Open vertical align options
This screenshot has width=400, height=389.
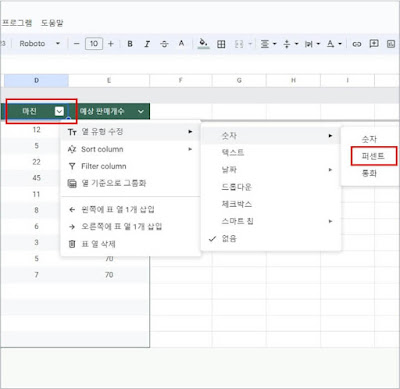[x=290, y=44]
